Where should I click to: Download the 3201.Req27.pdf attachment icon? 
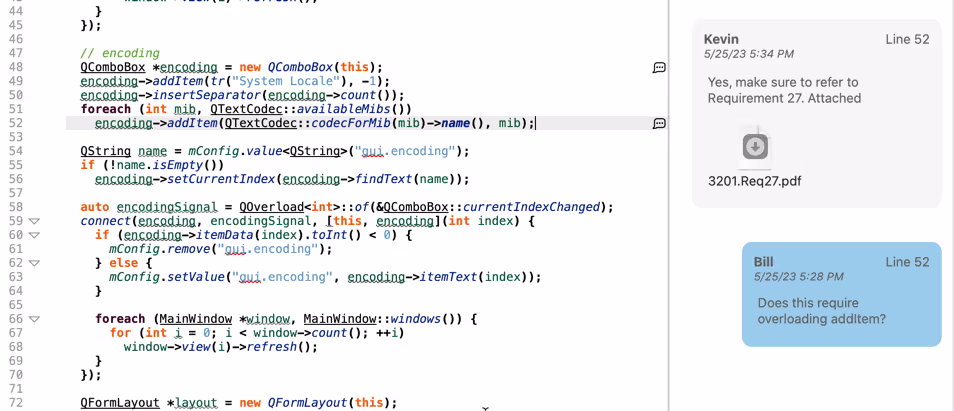pos(754,147)
